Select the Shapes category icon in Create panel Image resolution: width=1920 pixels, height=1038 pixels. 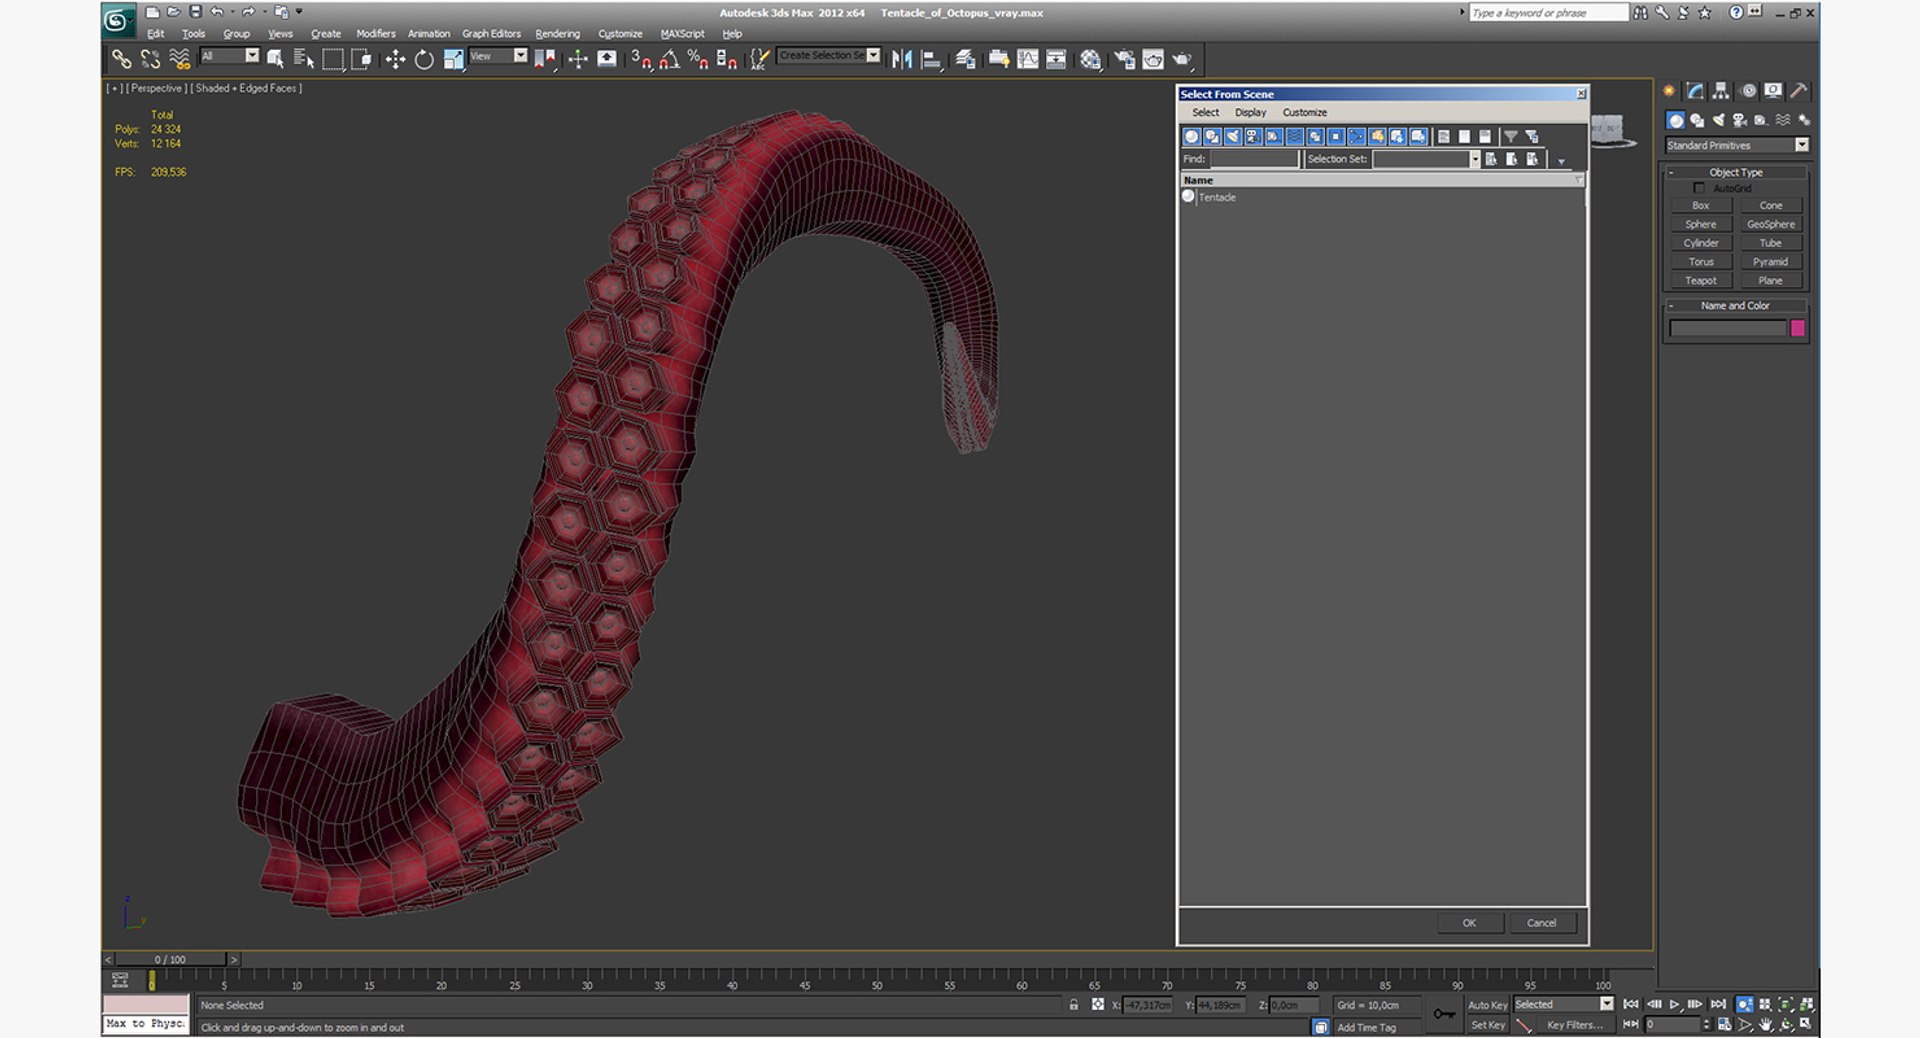pyautogui.click(x=1697, y=120)
